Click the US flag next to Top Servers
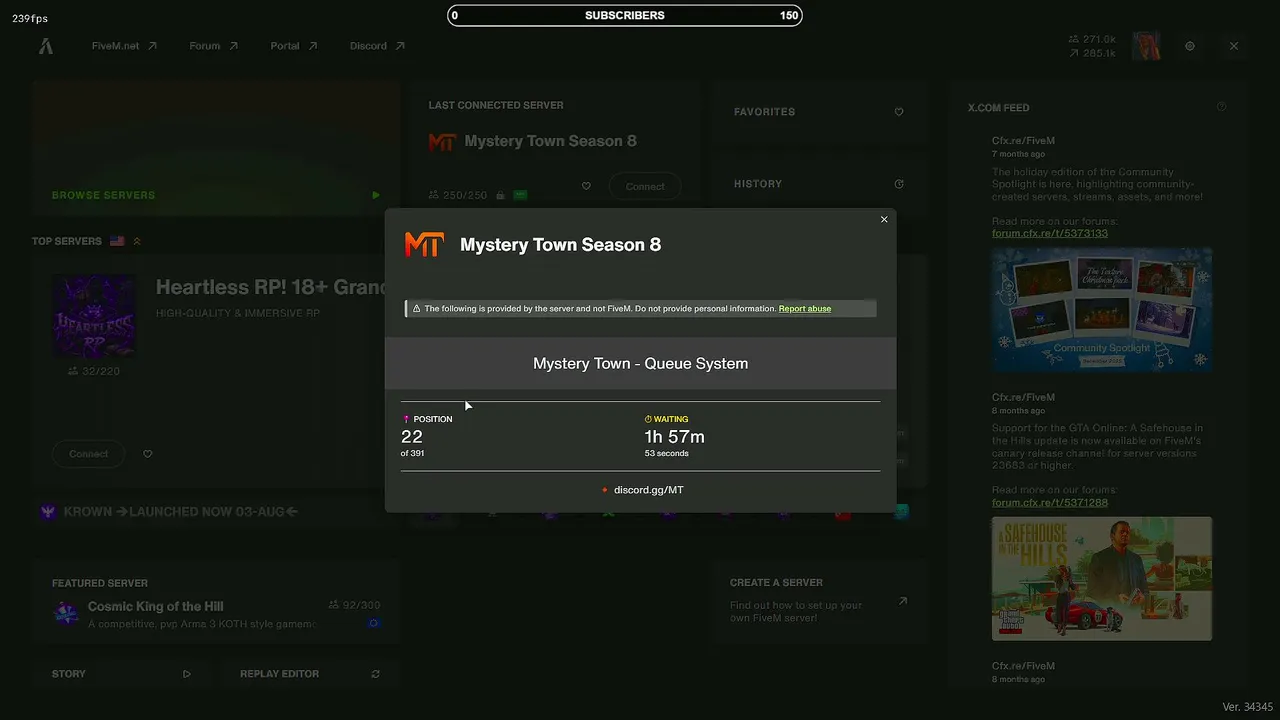1280x720 pixels. click(117, 241)
